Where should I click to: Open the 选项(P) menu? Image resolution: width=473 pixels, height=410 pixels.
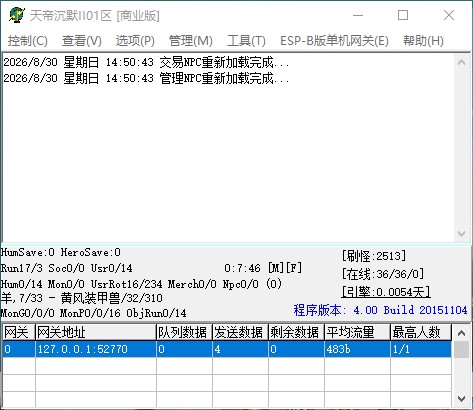coord(135,41)
